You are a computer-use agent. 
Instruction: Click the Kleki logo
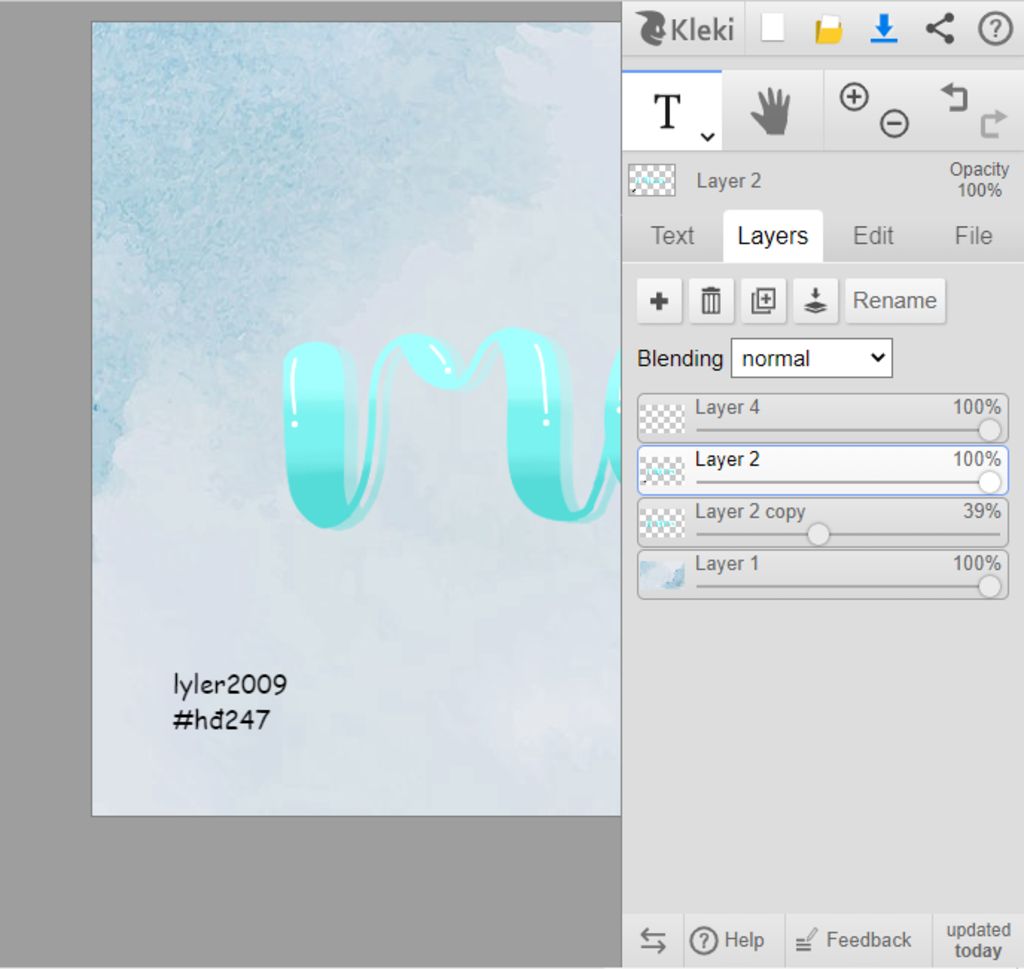(685, 29)
